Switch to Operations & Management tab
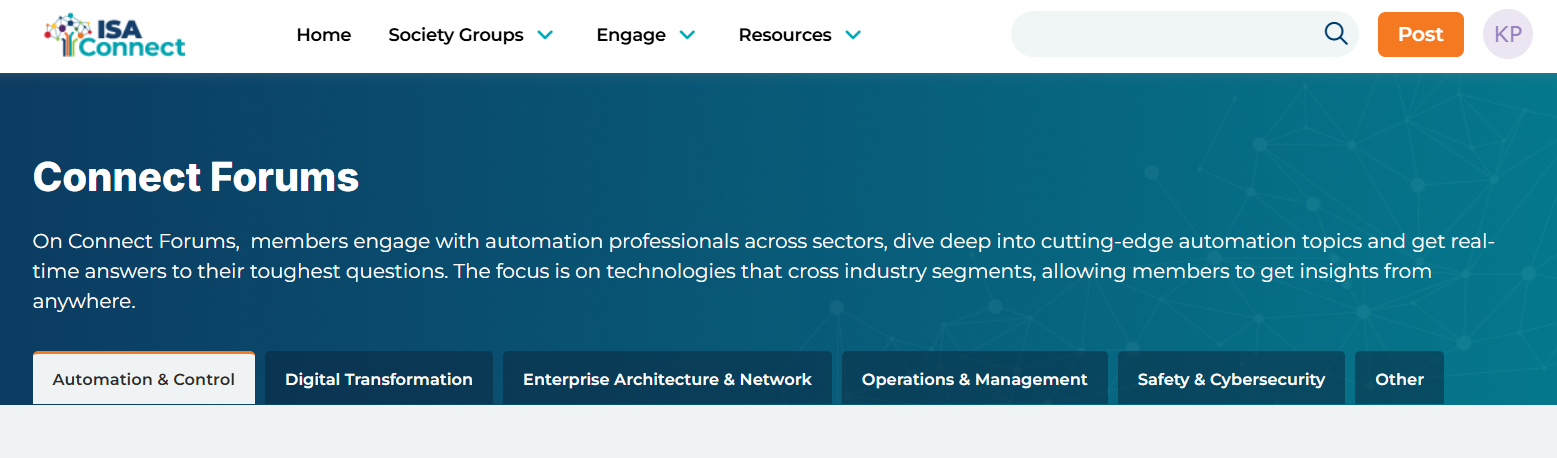Screen dimensions: 1557x458 click(x=975, y=379)
